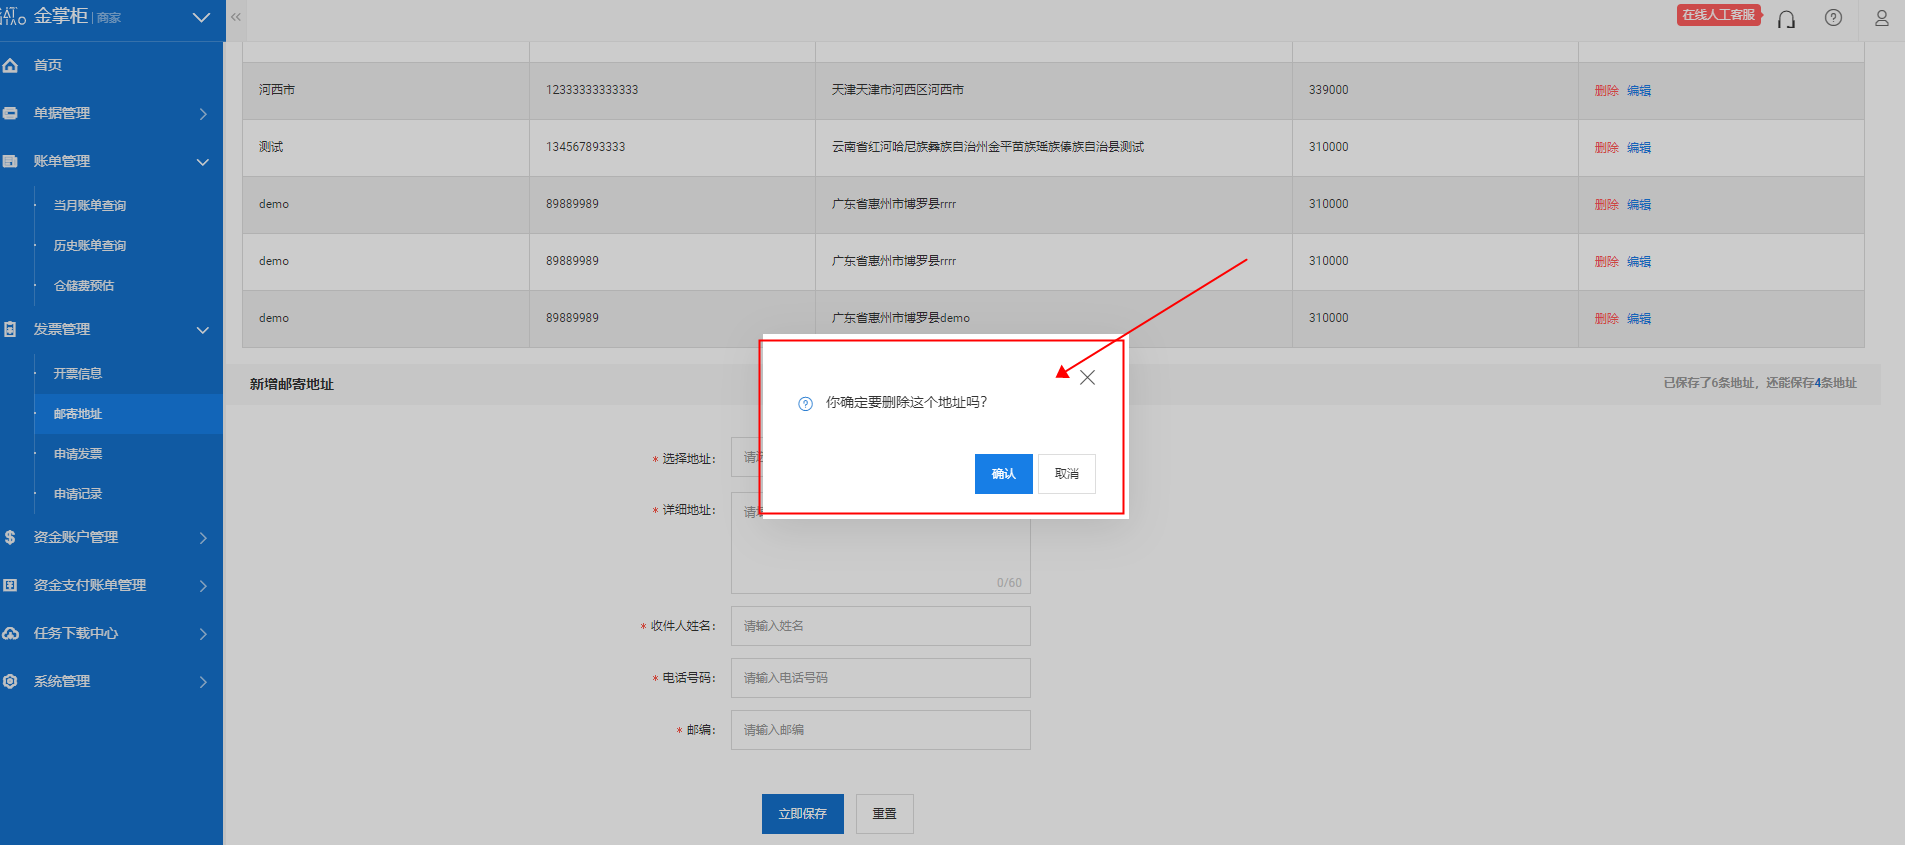This screenshot has height=845, width=1905.
Task: Click the 资金账户管理 dollar icon
Action: coord(11,537)
